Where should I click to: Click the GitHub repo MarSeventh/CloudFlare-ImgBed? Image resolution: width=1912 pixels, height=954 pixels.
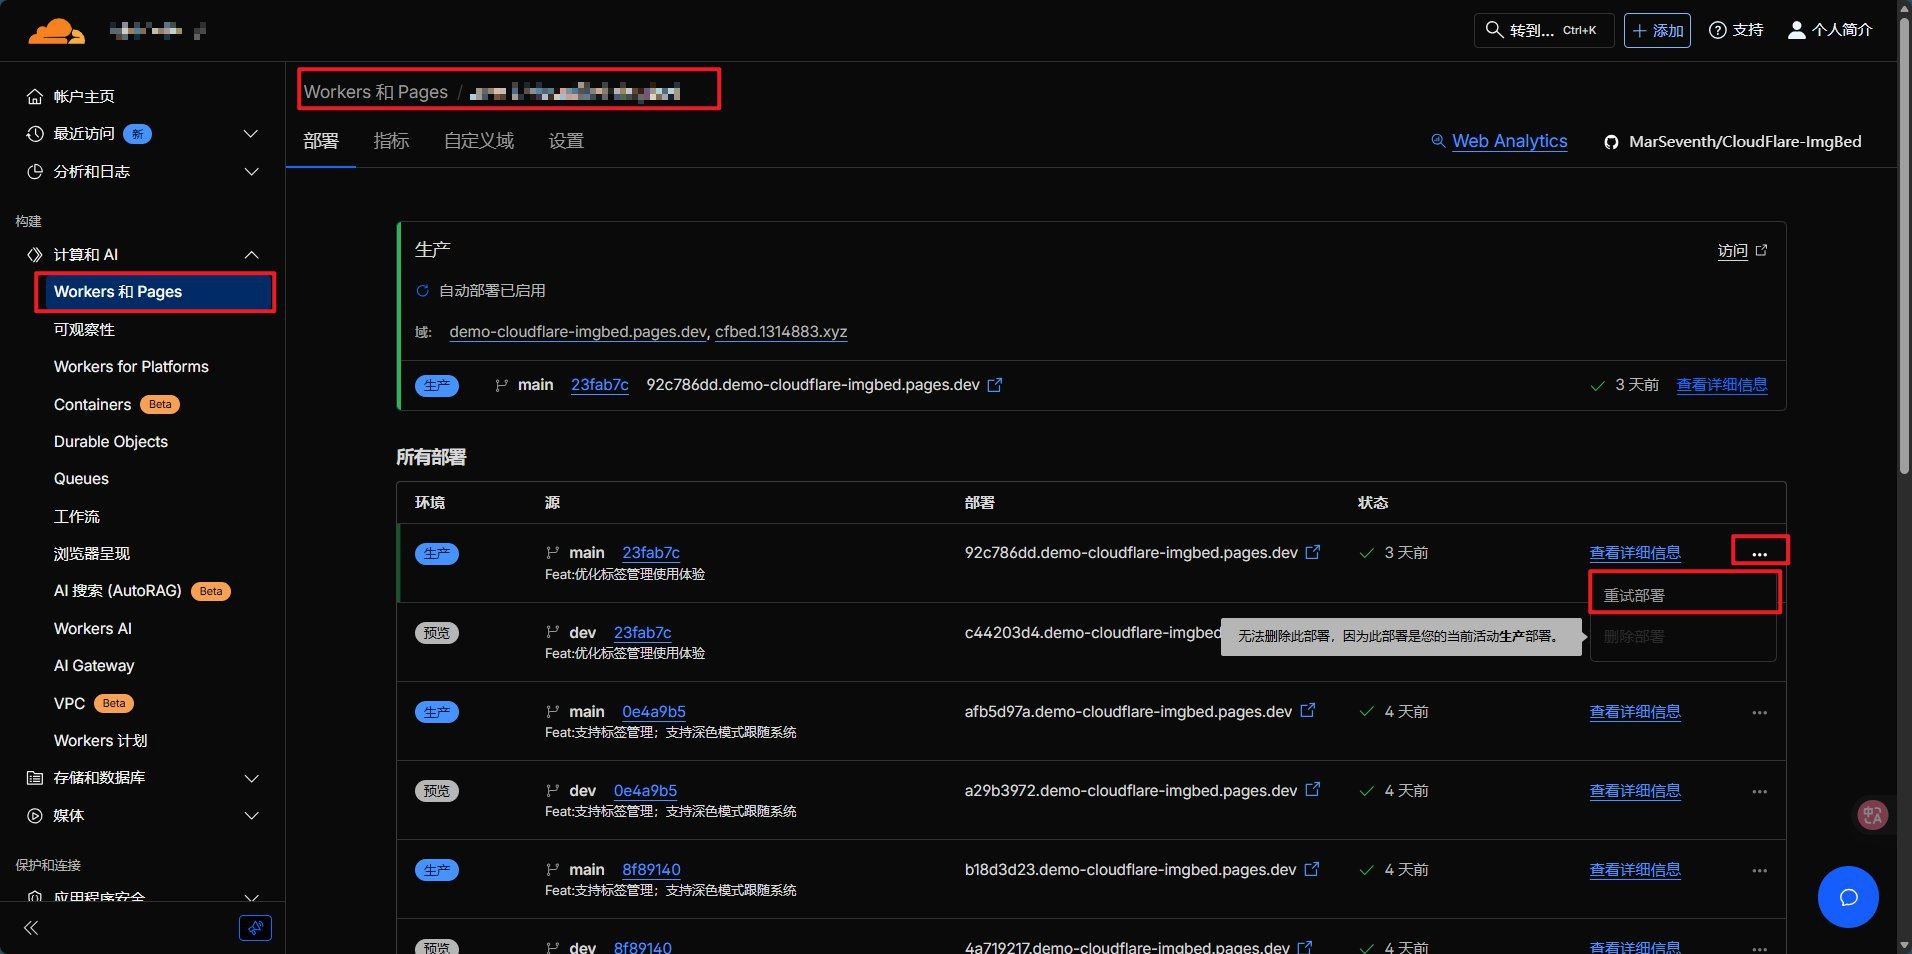coord(1733,142)
